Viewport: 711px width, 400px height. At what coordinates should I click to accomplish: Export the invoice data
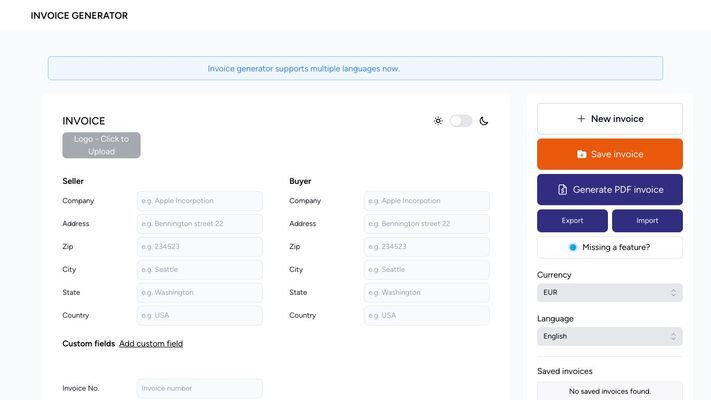572,220
